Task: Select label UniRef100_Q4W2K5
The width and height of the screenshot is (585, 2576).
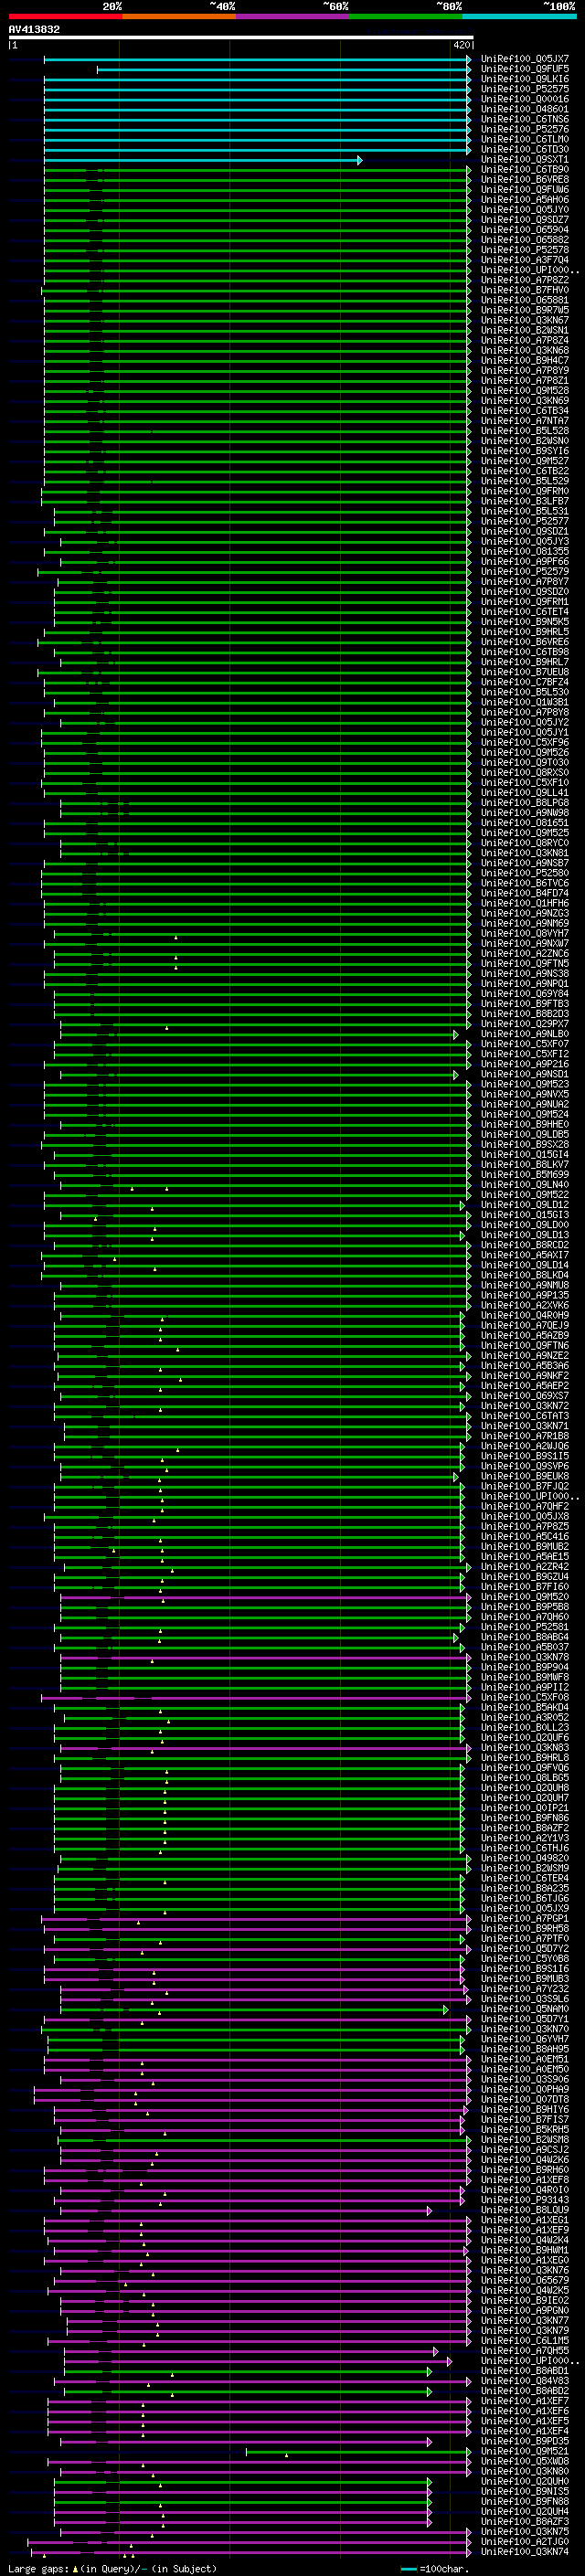Action: 524,2290
